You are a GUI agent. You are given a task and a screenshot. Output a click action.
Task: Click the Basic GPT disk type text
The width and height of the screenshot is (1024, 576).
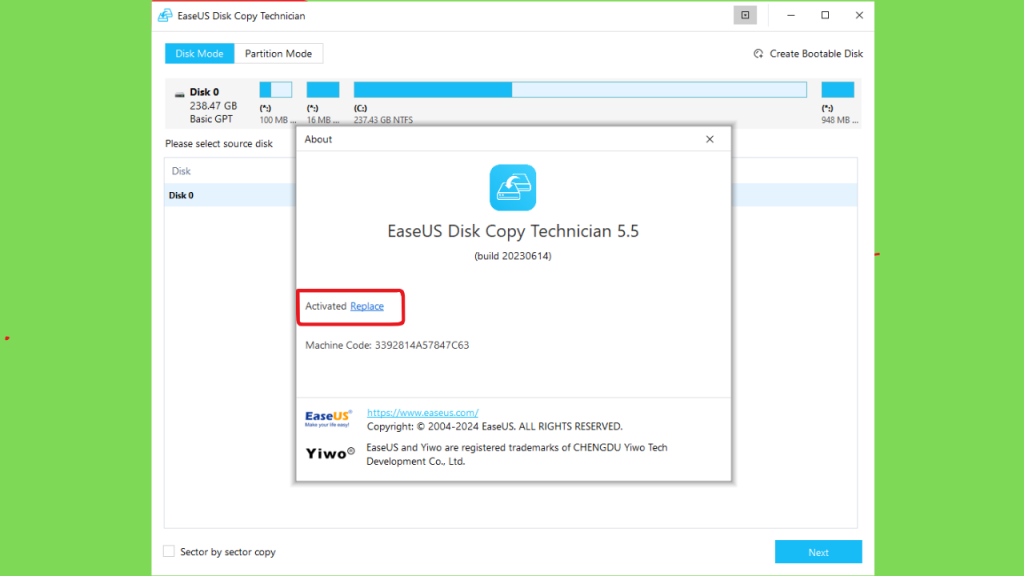click(x=211, y=119)
